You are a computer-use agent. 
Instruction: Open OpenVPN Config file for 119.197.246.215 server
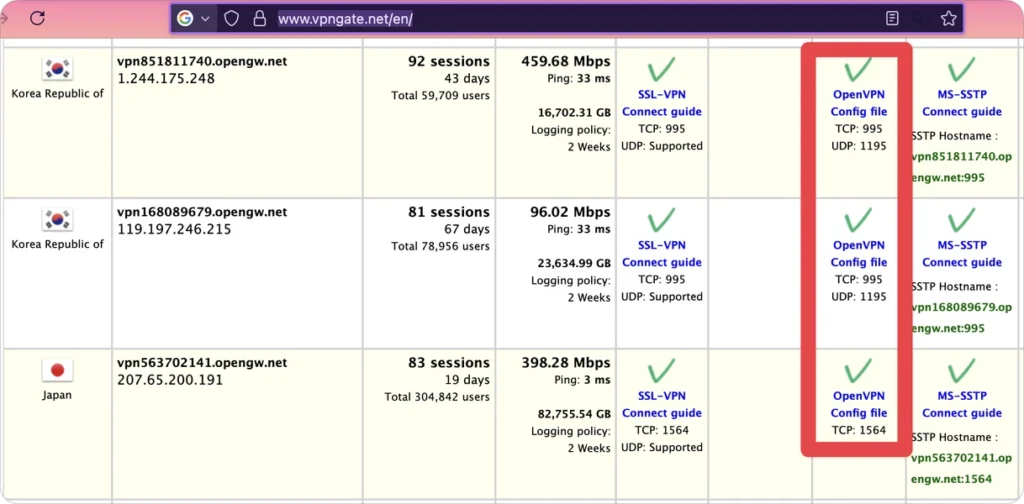[859, 254]
